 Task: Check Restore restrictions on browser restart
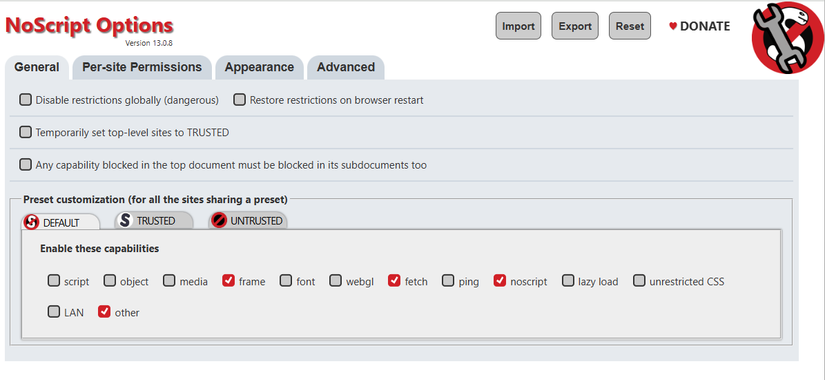click(239, 100)
